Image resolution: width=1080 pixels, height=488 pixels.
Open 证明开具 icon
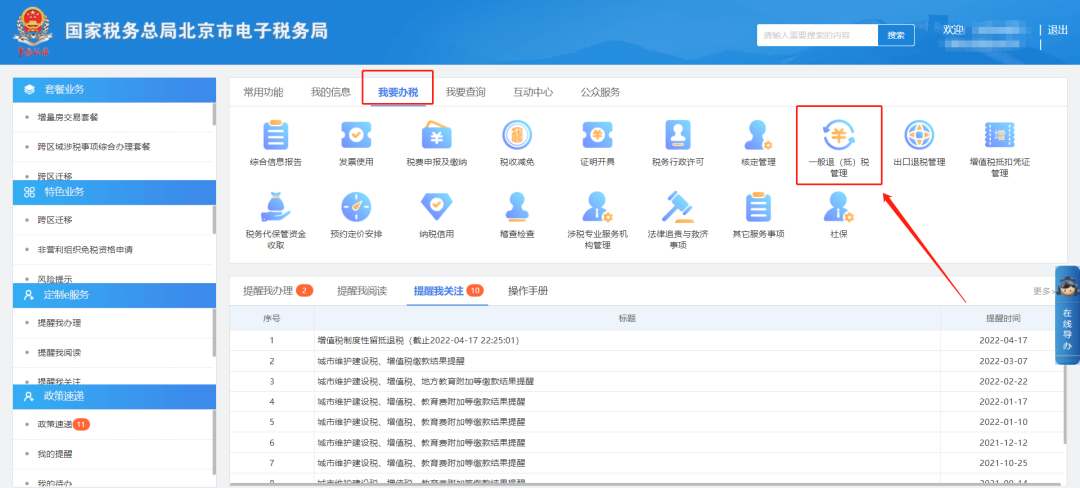(597, 135)
